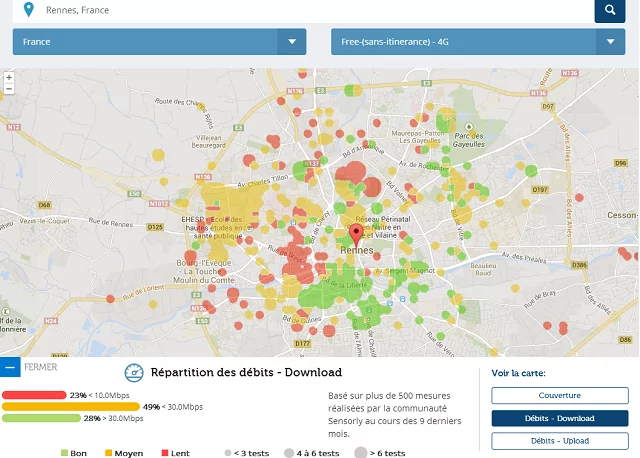This screenshot has width=640, height=458.
Task: Click the red 23% slow speed bar
Action: pyautogui.click(x=34, y=395)
